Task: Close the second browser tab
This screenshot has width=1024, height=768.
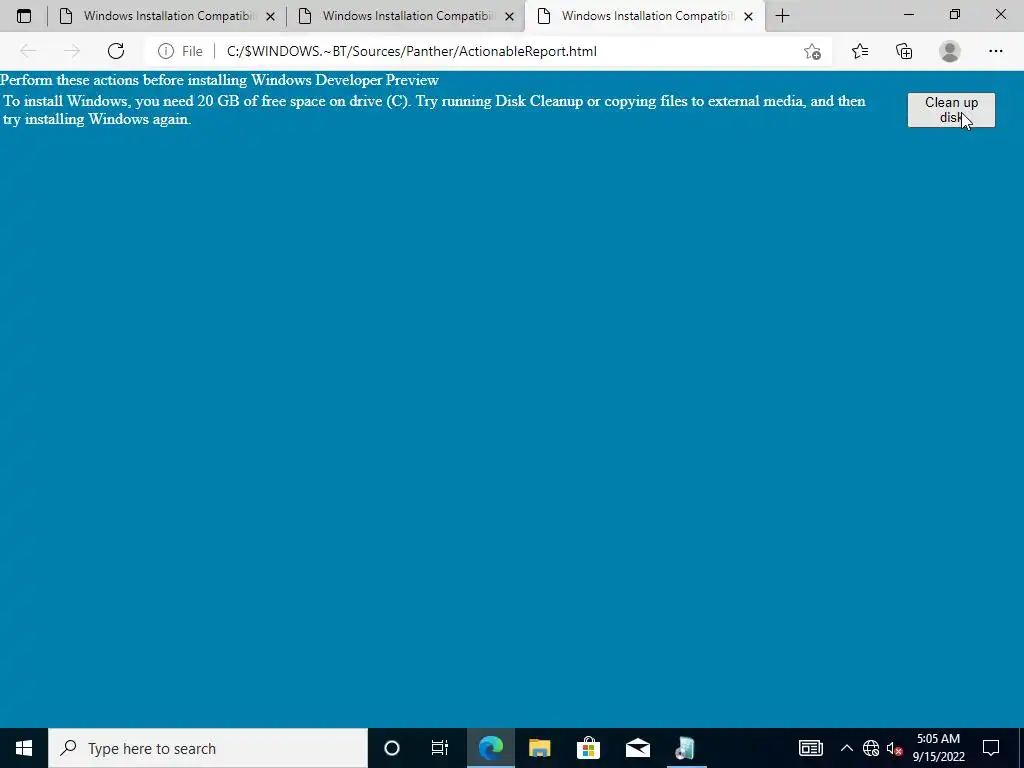Action: [509, 16]
